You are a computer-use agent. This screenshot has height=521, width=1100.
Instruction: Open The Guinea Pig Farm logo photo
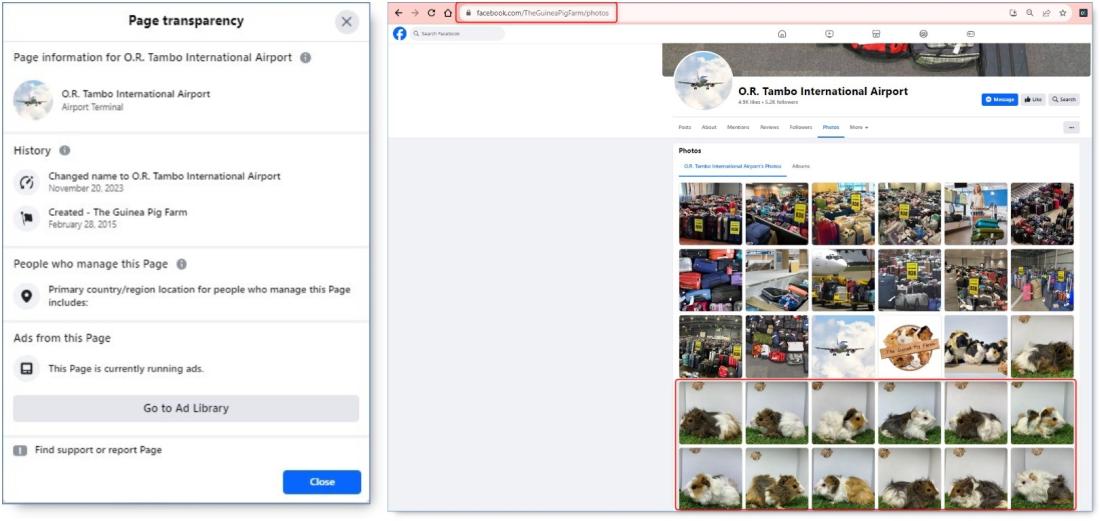coord(909,346)
